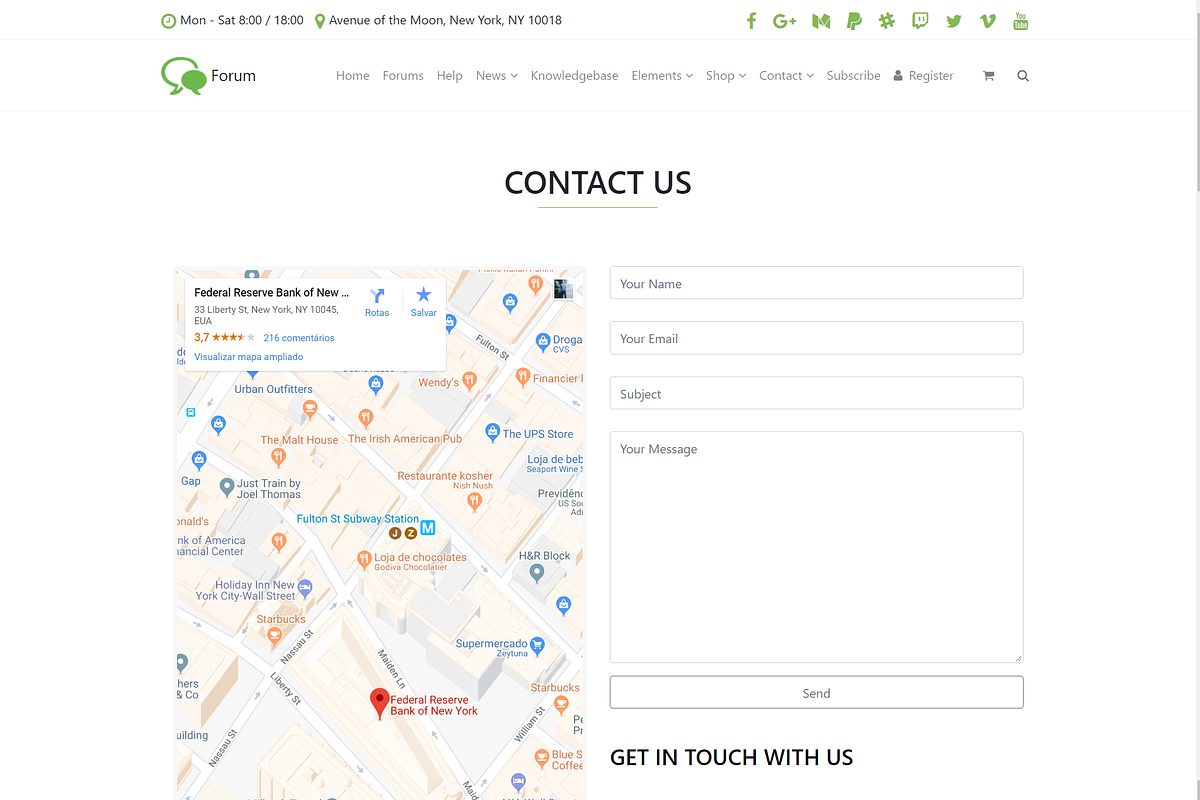Expand the Elements dropdown menu
The image size is (1200, 800).
pos(662,76)
